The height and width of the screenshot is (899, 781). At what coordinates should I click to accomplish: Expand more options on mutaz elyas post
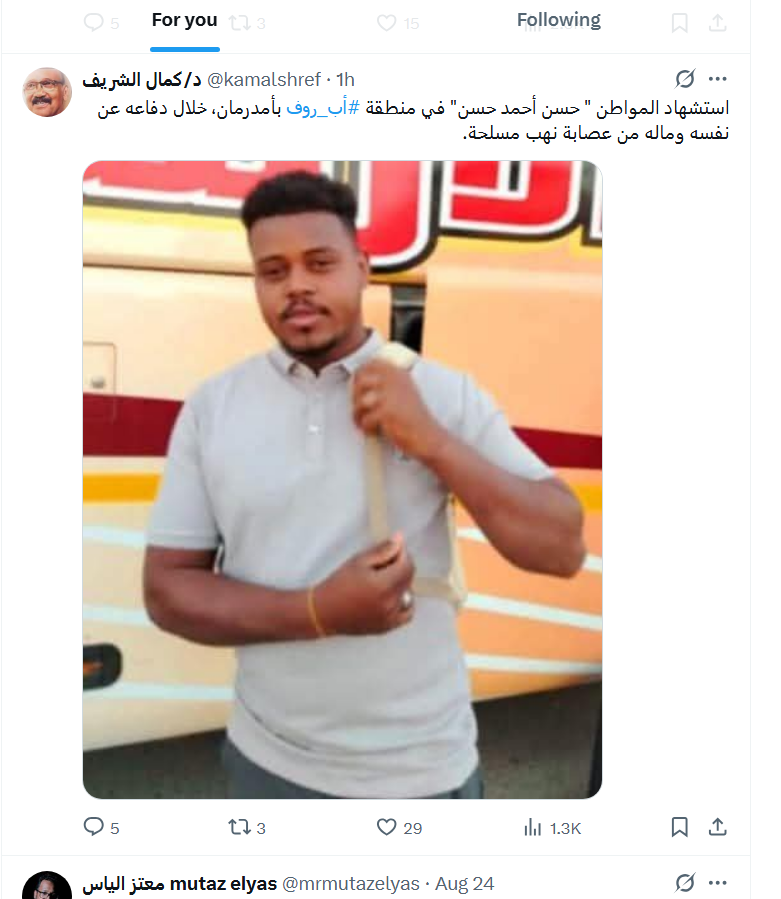point(717,883)
